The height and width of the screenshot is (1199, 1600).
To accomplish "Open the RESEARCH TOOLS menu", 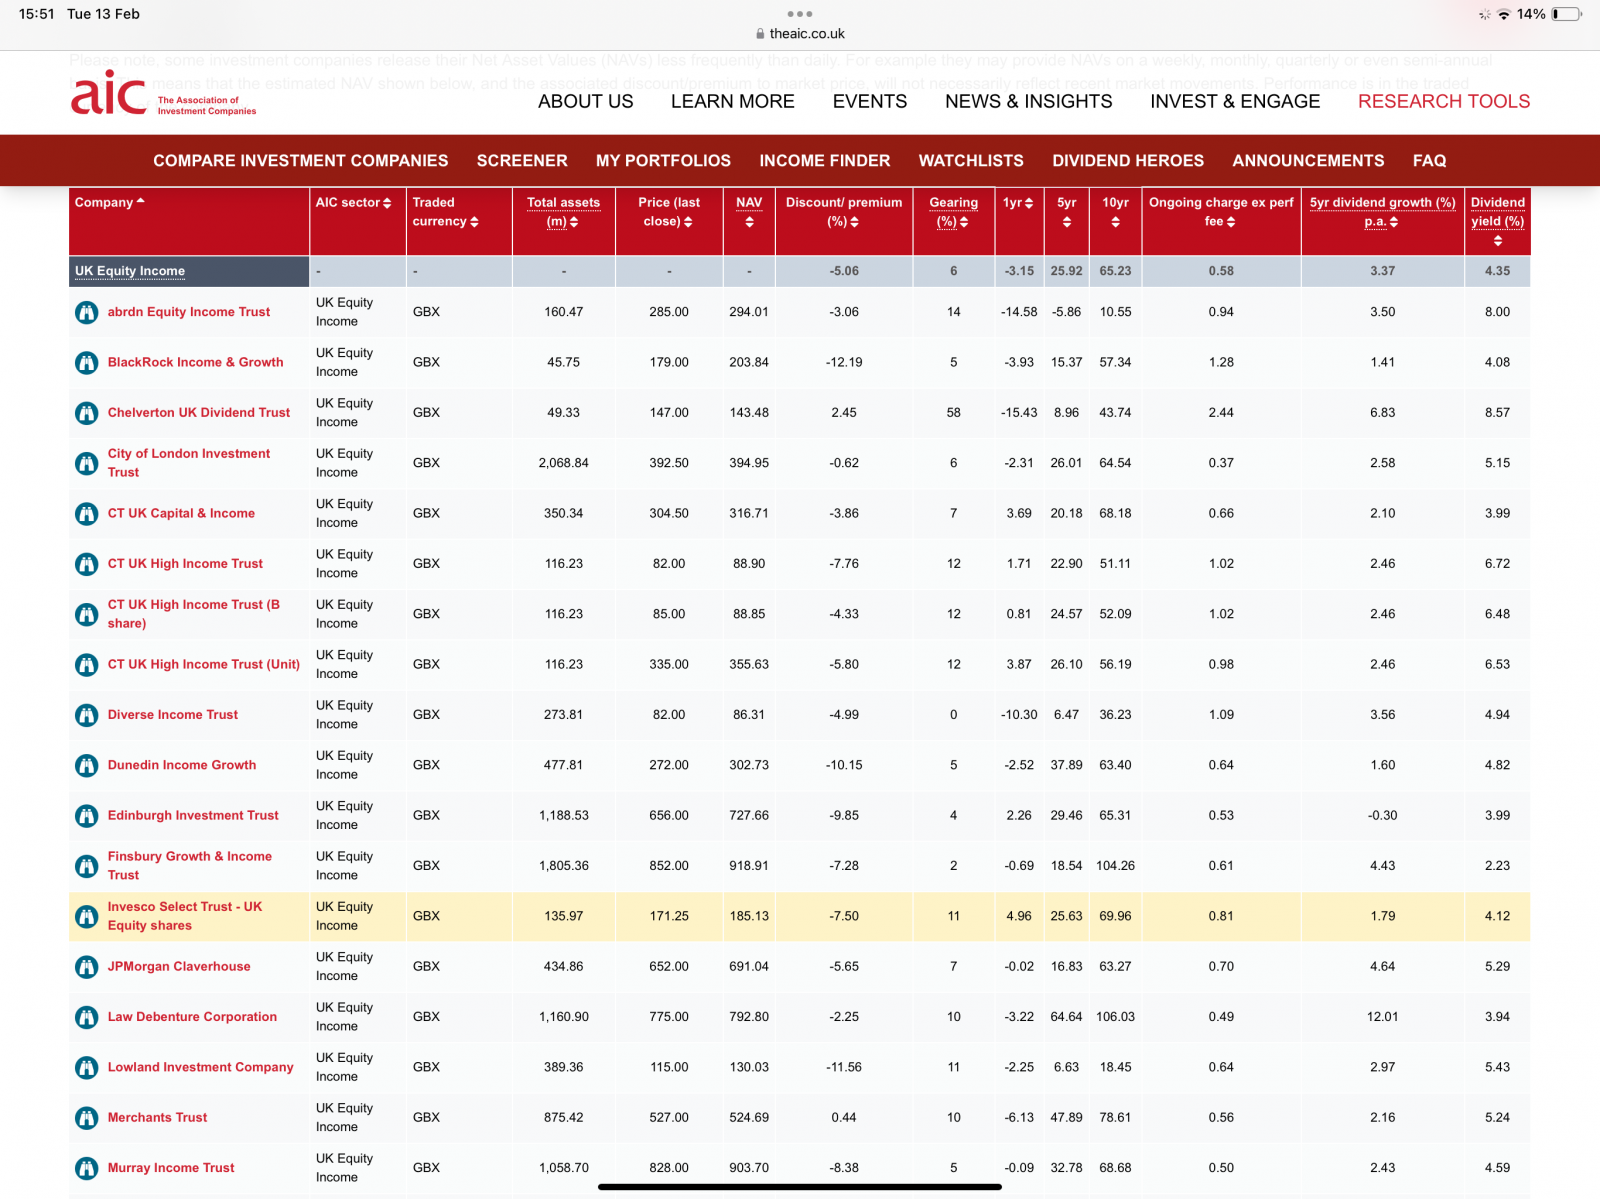I will 1443,101.
